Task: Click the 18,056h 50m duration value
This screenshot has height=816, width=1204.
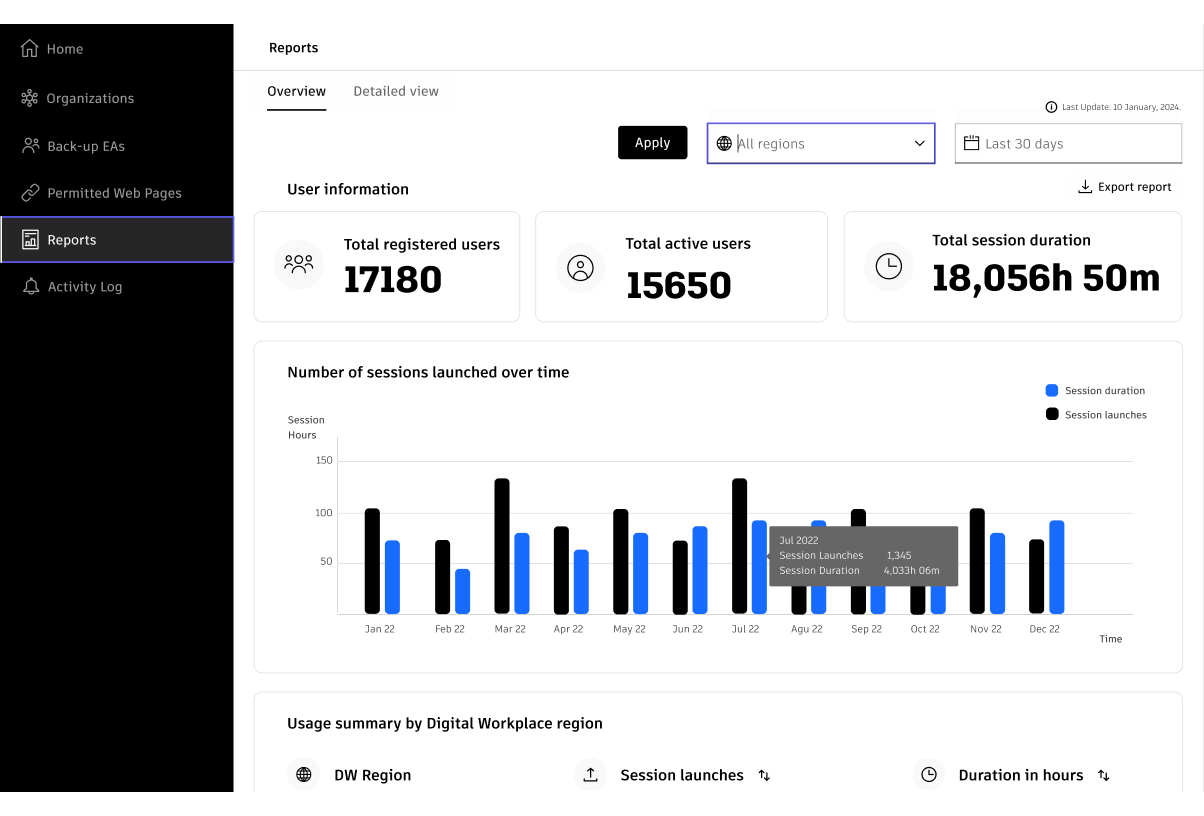Action: coord(1046,278)
